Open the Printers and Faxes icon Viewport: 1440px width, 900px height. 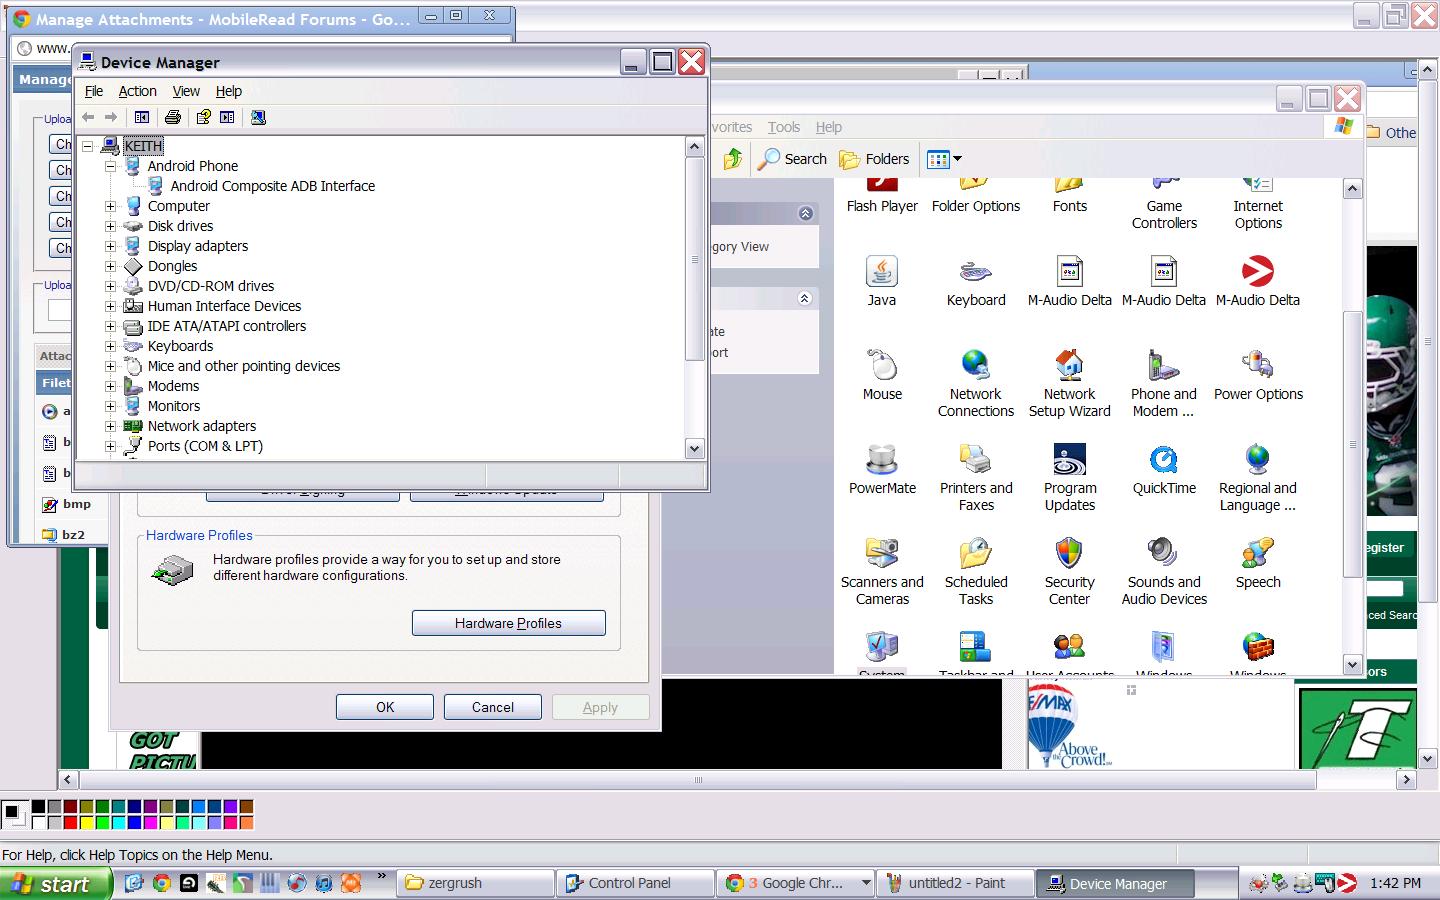tap(976, 477)
